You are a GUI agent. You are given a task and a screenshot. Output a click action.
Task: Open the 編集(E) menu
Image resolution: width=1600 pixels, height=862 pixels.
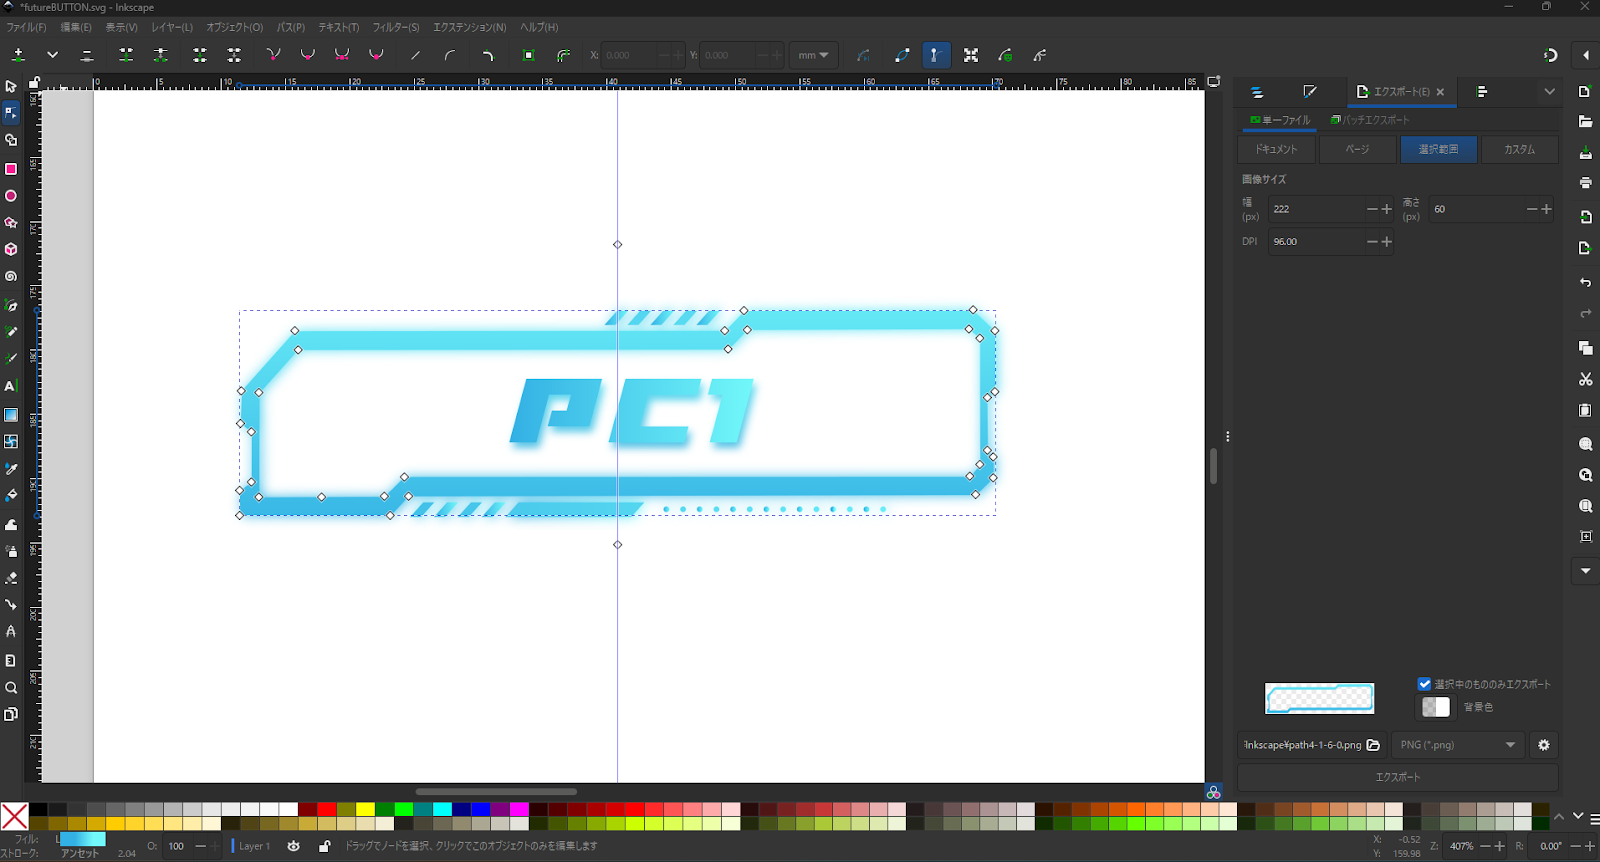[76, 27]
